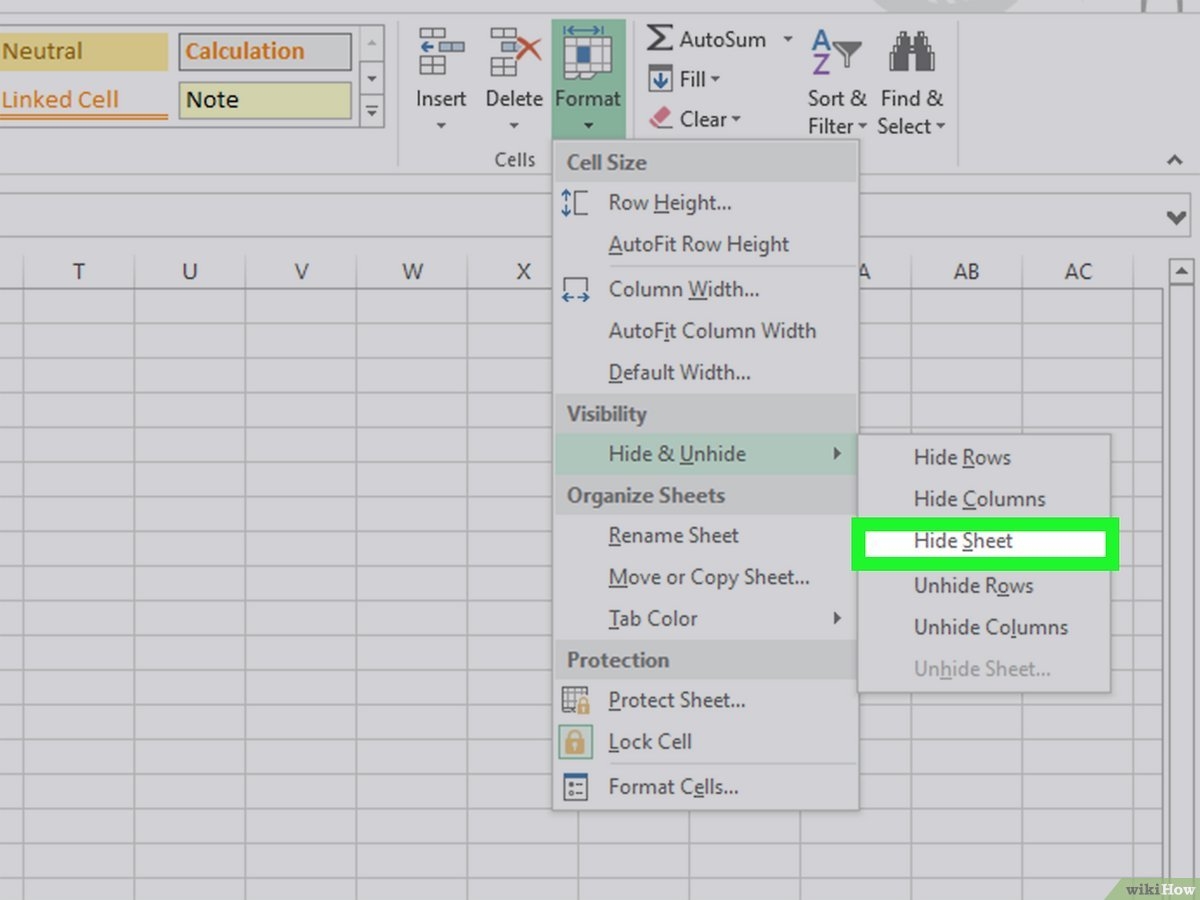Open the Tab Color option
The width and height of the screenshot is (1200, 900).
652,618
